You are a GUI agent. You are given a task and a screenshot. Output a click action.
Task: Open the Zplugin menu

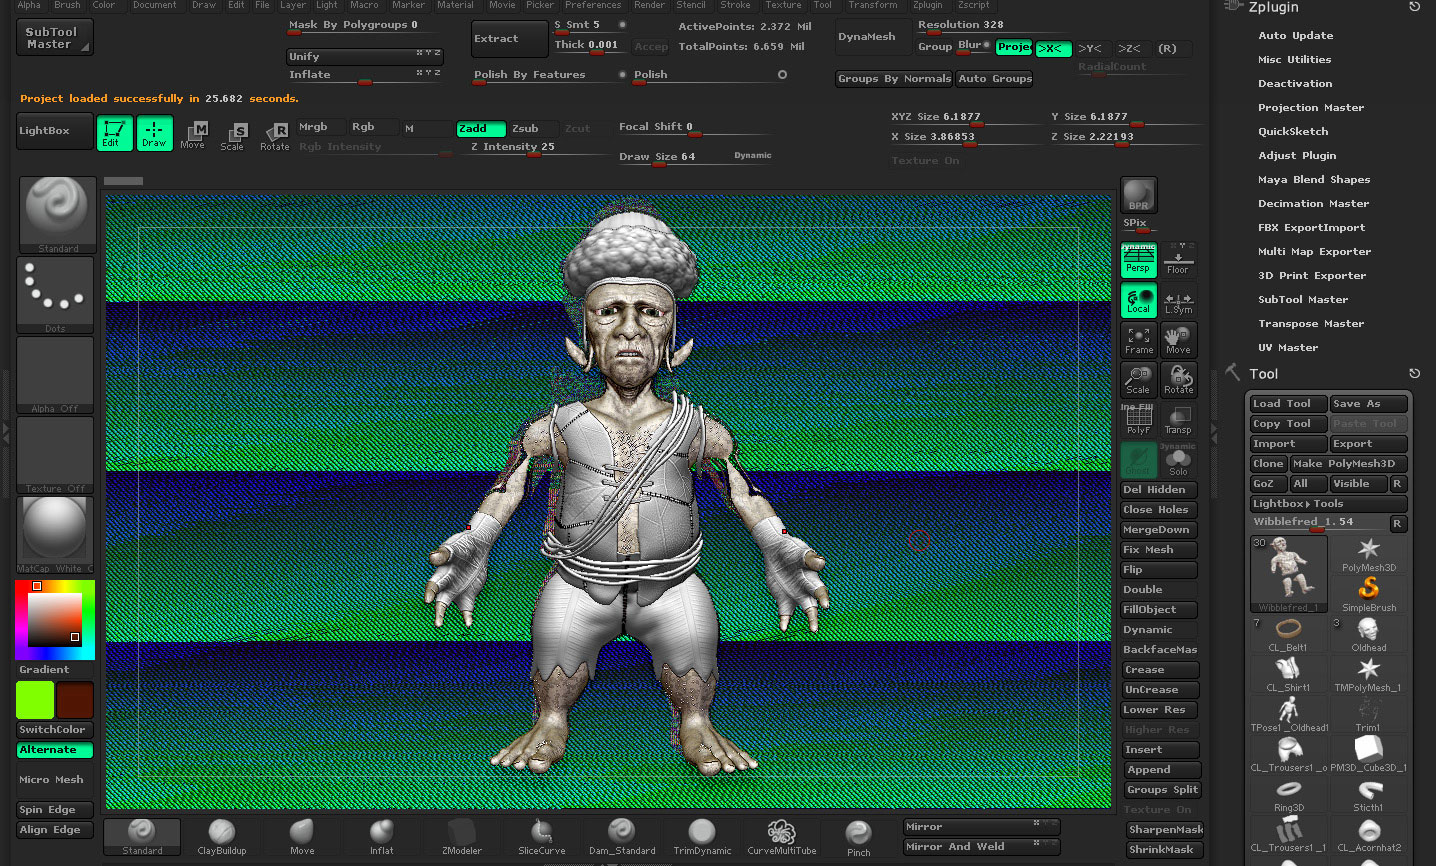tap(927, 5)
